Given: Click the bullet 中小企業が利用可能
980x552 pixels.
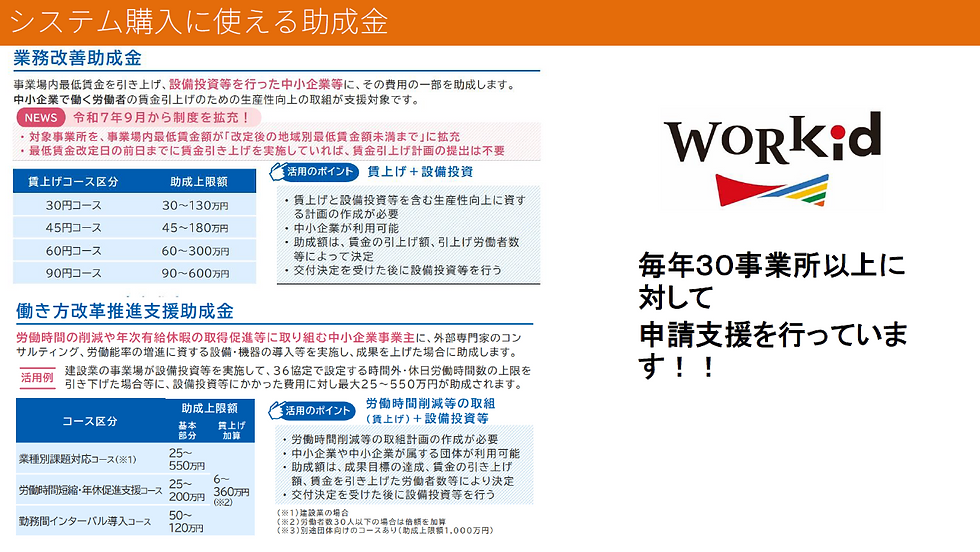Looking at the screenshot, I should tap(346, 228).
